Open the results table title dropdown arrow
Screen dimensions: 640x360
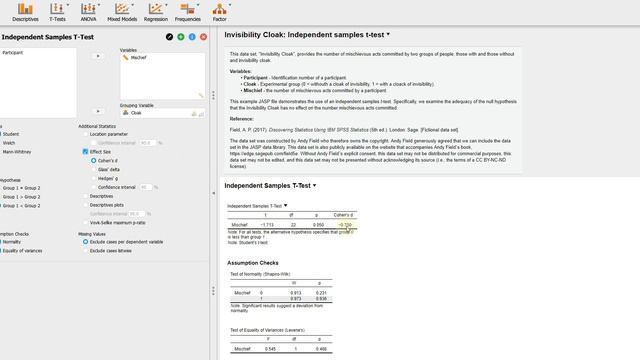tap(285, 206)
